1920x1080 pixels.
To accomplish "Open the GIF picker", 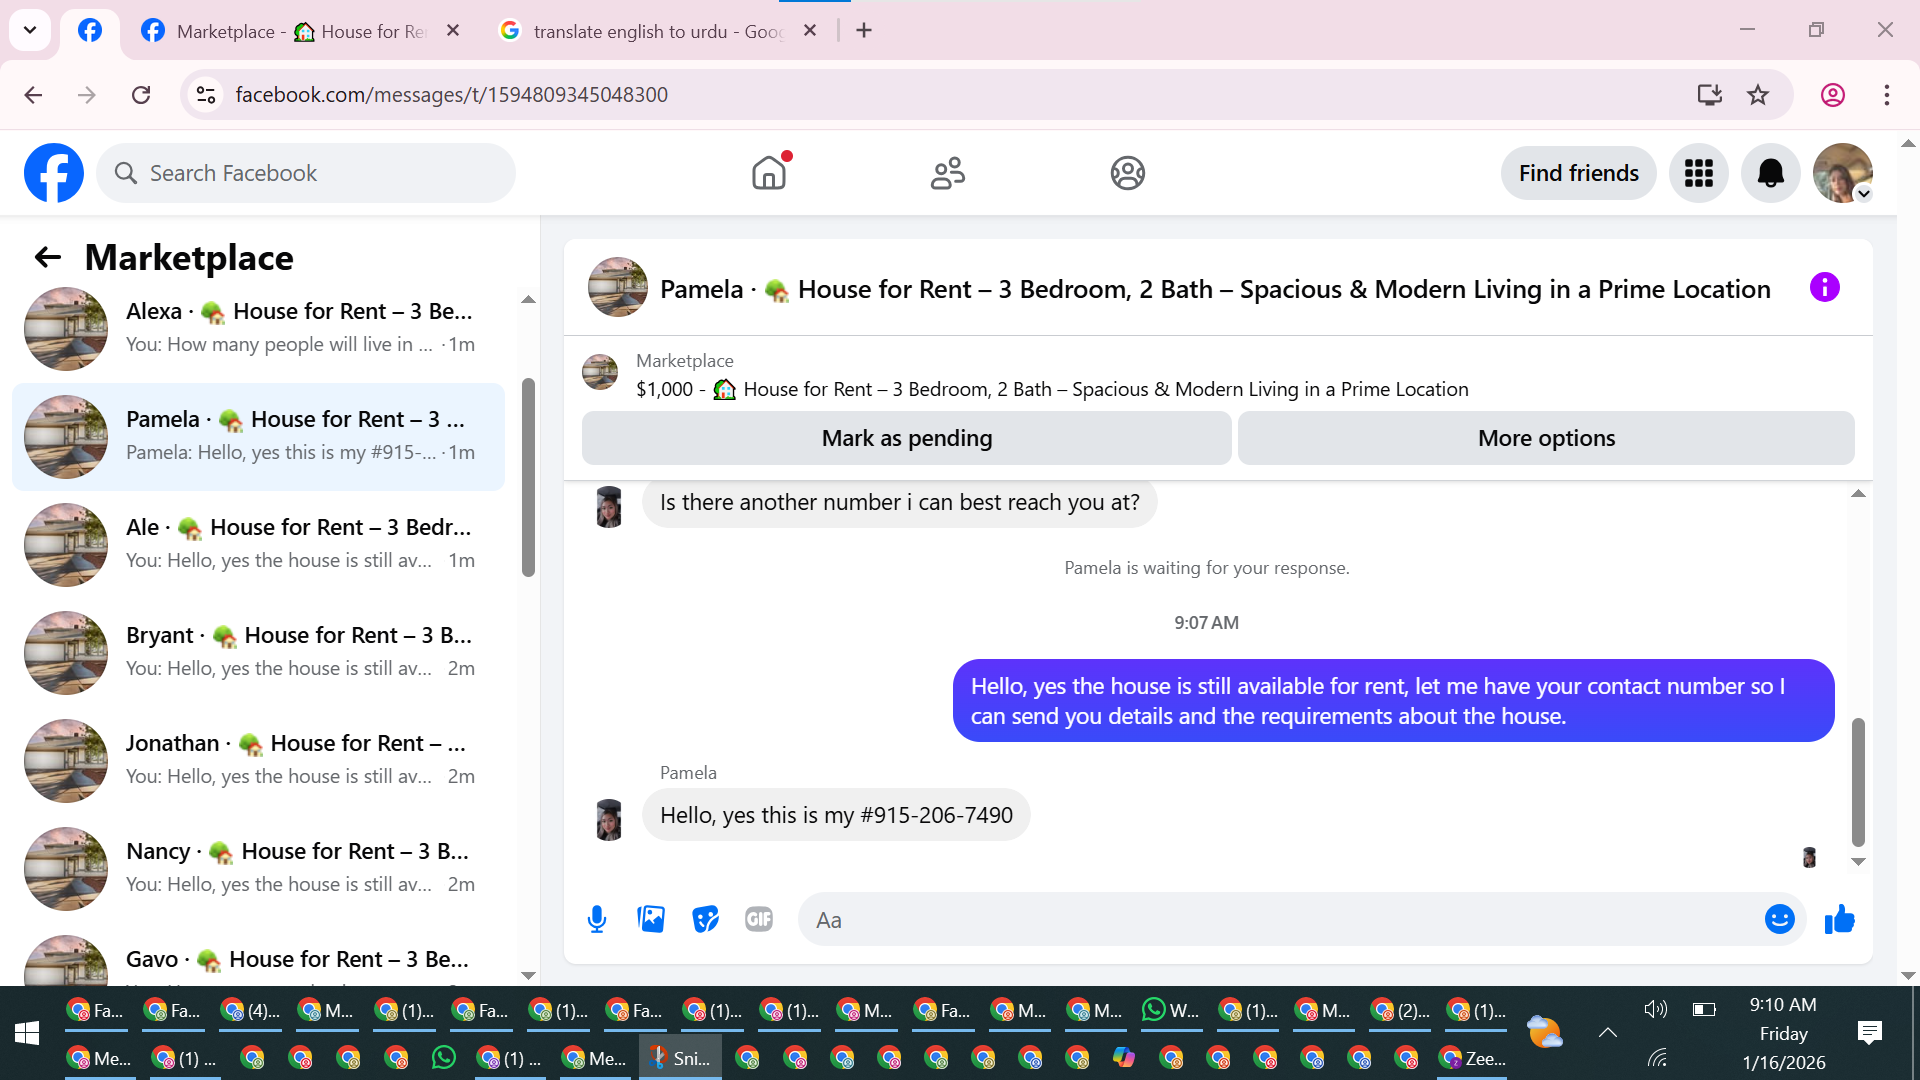I will (759, 919).
